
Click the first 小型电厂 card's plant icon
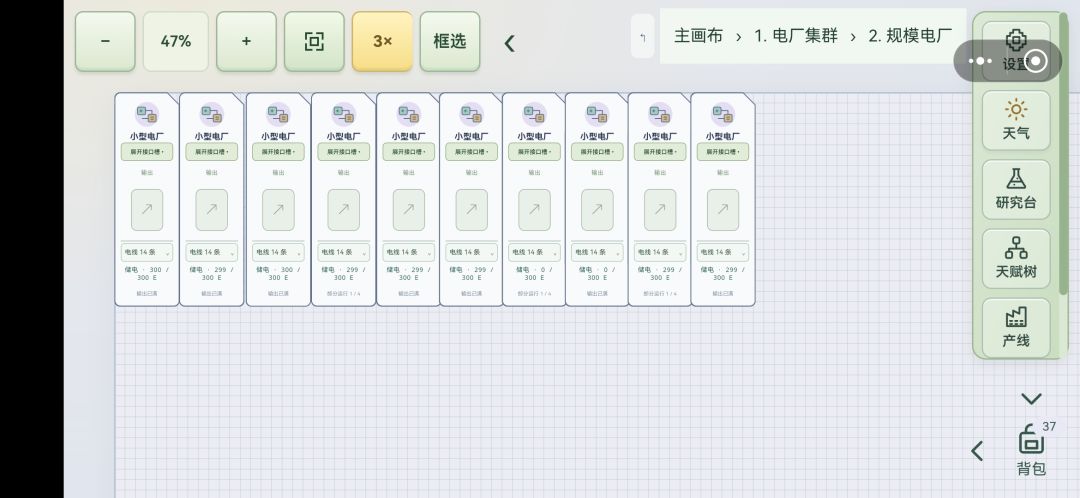coord(147,114)
